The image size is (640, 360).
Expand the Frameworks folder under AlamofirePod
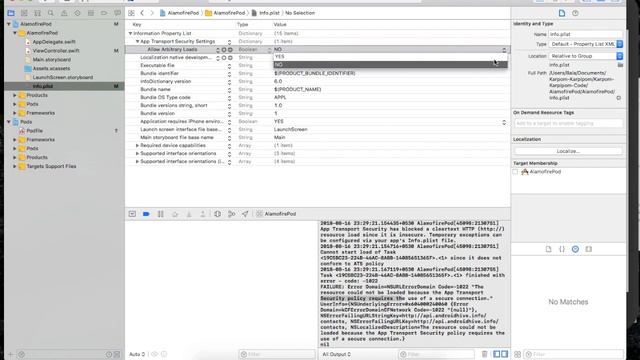[x=15, y=113]
